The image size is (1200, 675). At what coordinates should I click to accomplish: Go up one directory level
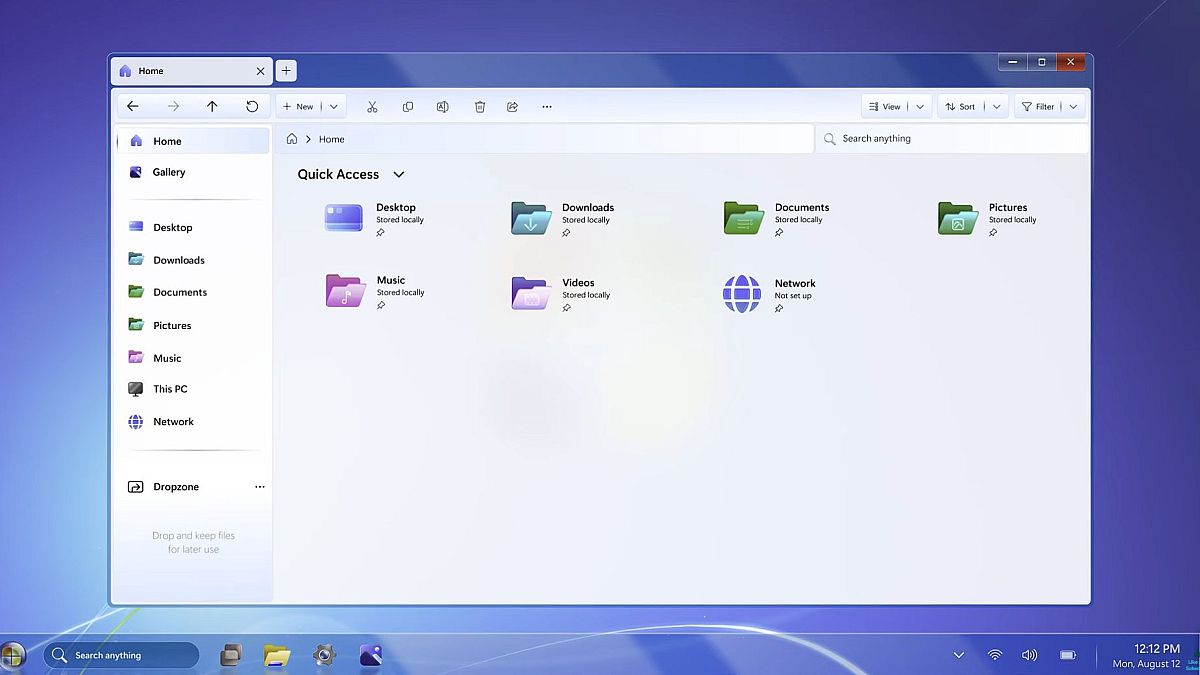212,106
